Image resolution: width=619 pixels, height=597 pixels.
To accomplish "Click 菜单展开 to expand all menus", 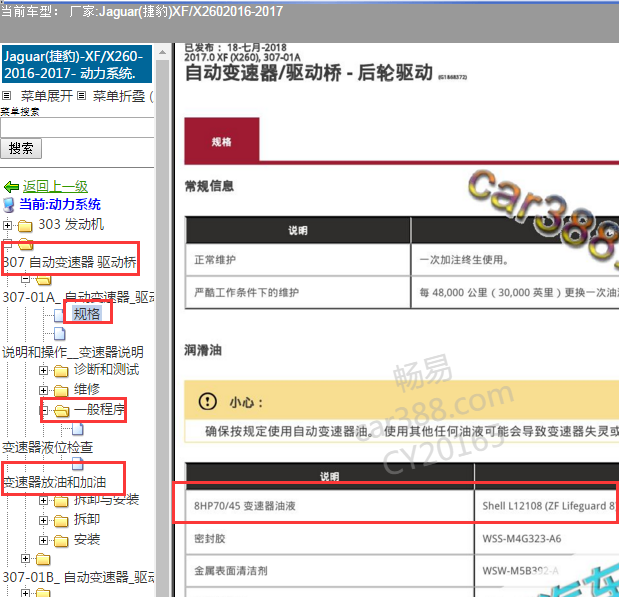I will tap(47, 96).
